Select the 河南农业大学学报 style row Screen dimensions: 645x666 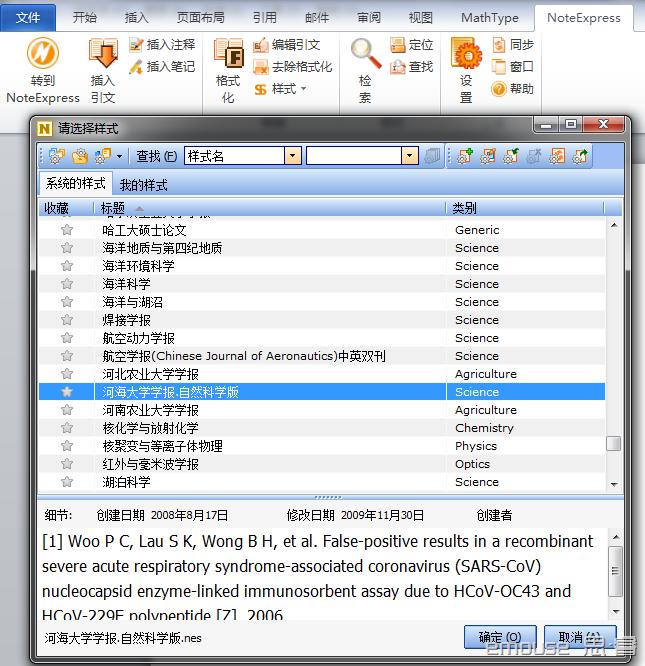pyautogui.click(x=322, y=410)
